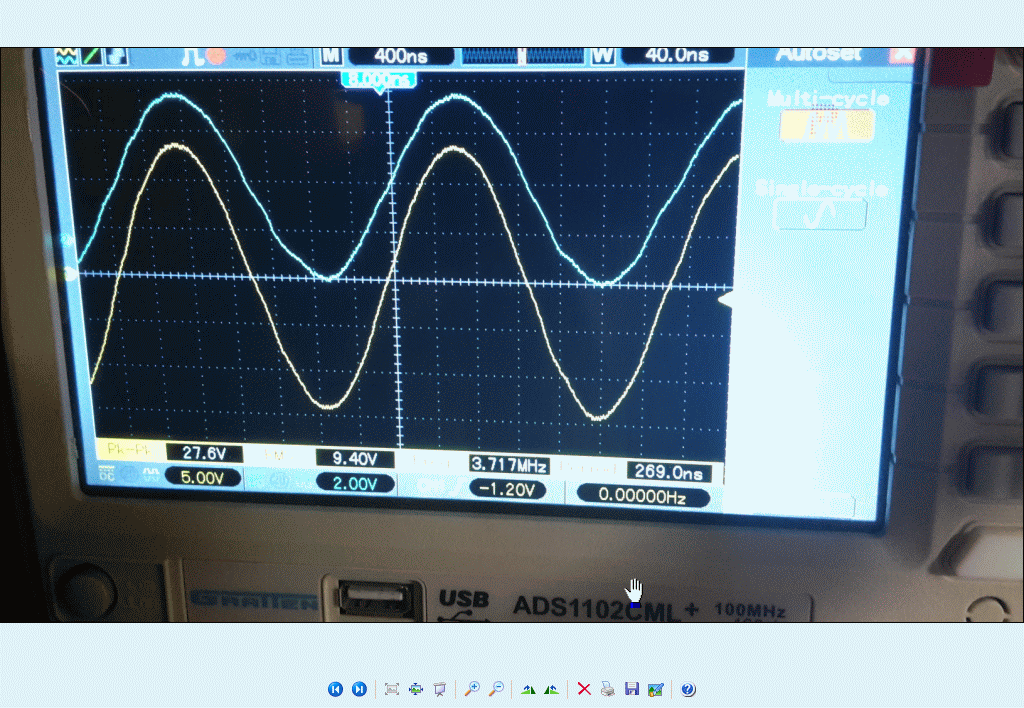1024x708 pixels.
Task: Start the slide show
Action: [x=439, y=689]
